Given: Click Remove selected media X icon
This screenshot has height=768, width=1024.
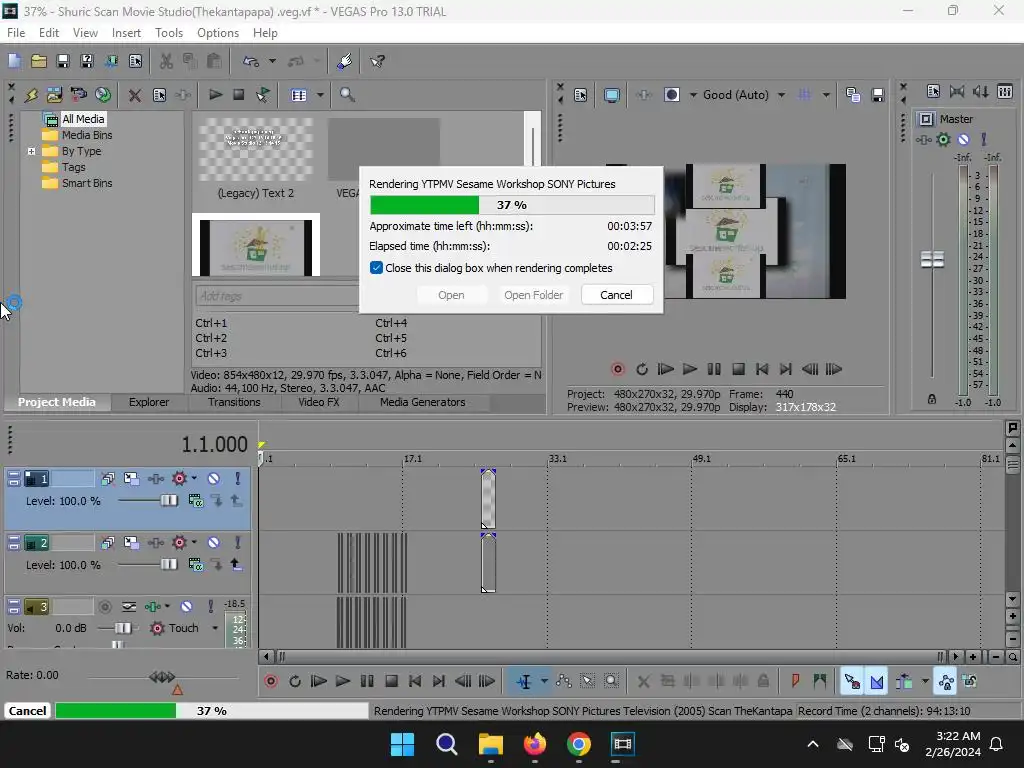Looking at the screenshot, I should pyautogui.click(x=135, y=95).
